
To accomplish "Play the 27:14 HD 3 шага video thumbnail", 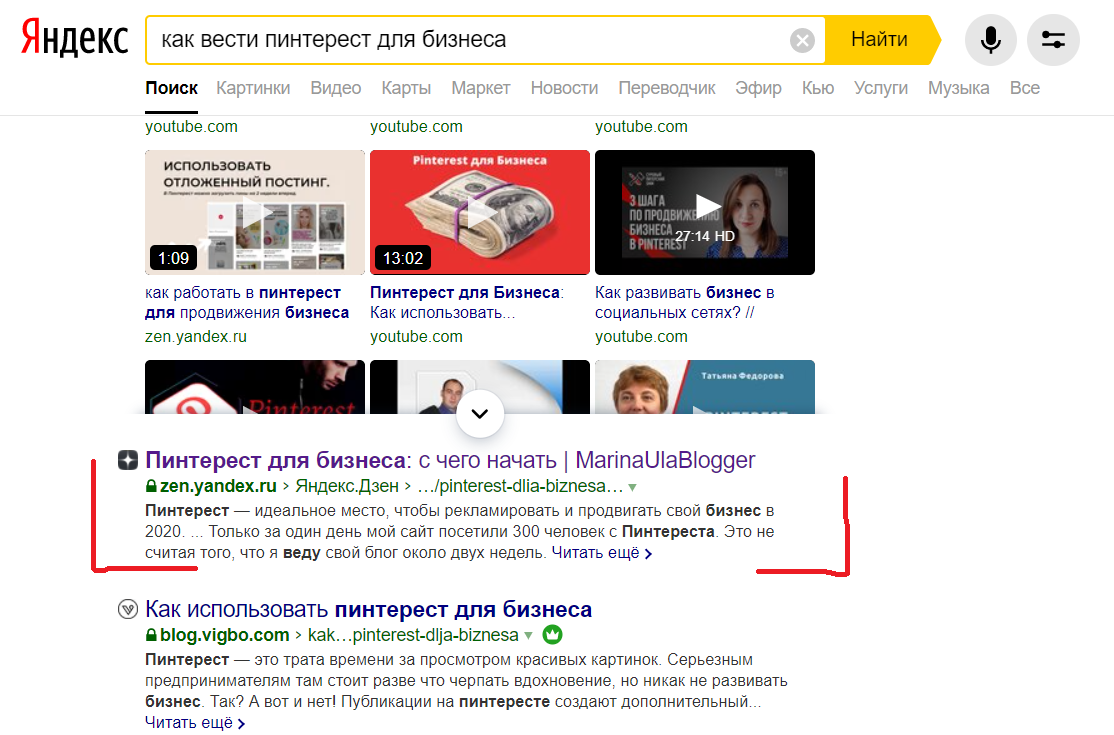I will pyautogui.click(x=705, y=212).
